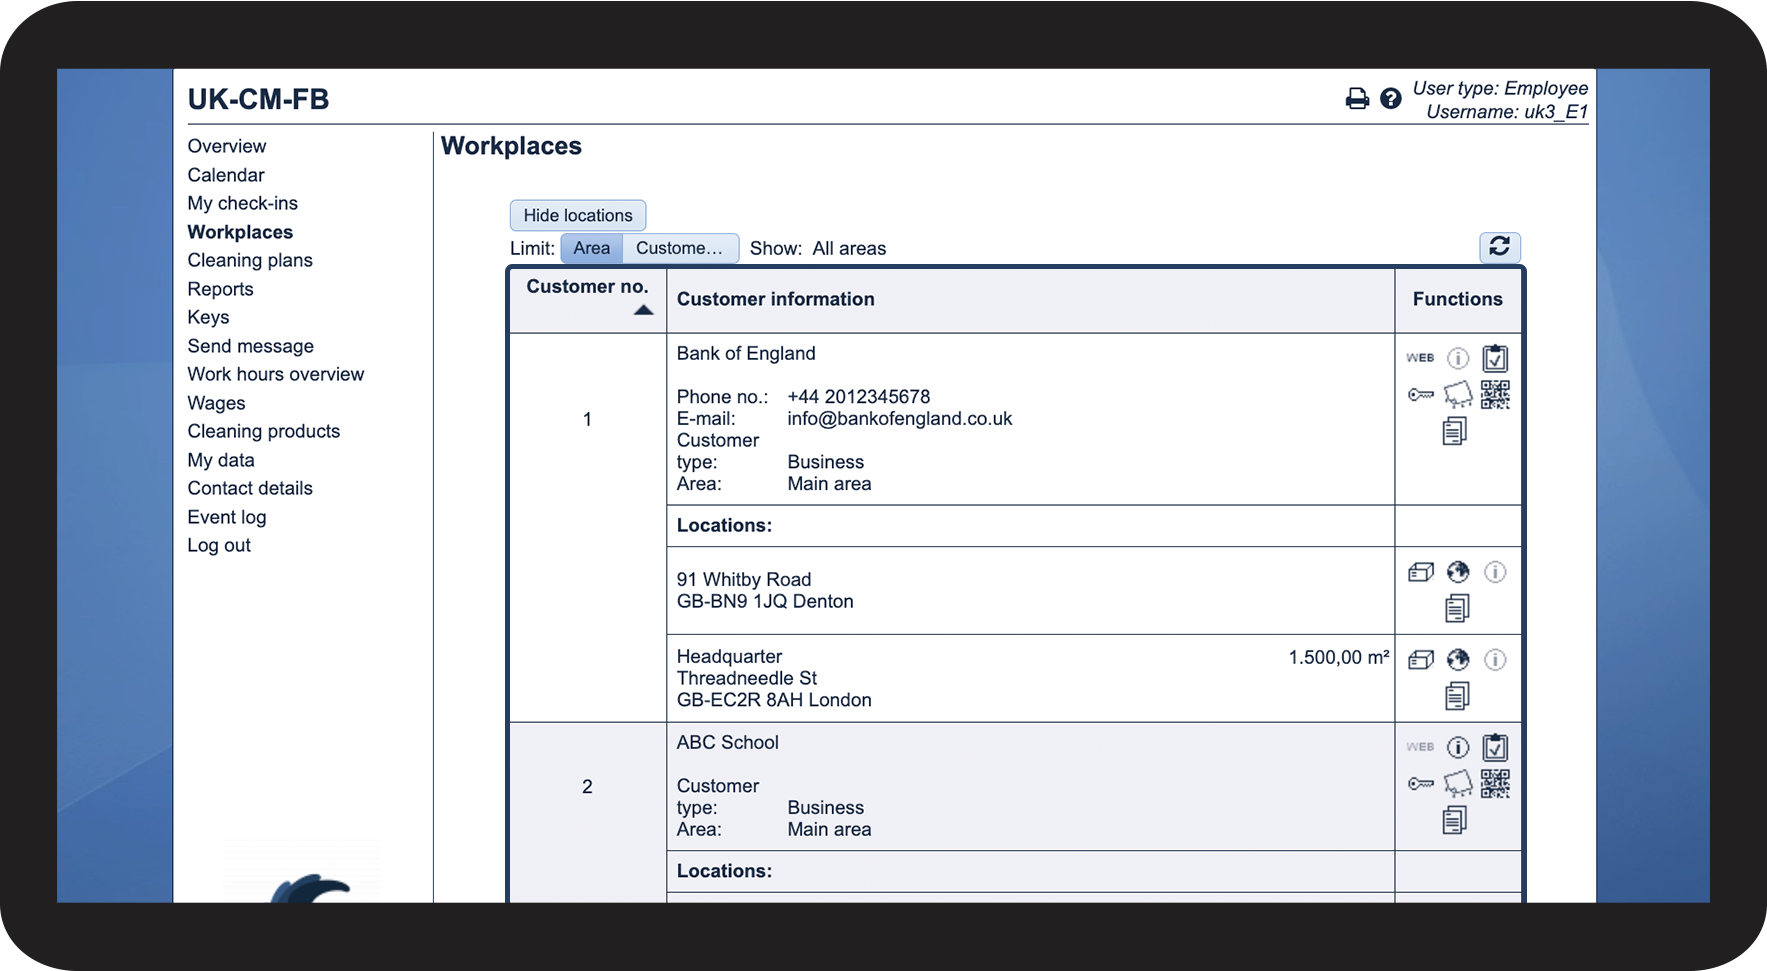The image size is (1767, 971).
Task: Click the Log out link
Action: pyautogui.click(x=219, y=545)
